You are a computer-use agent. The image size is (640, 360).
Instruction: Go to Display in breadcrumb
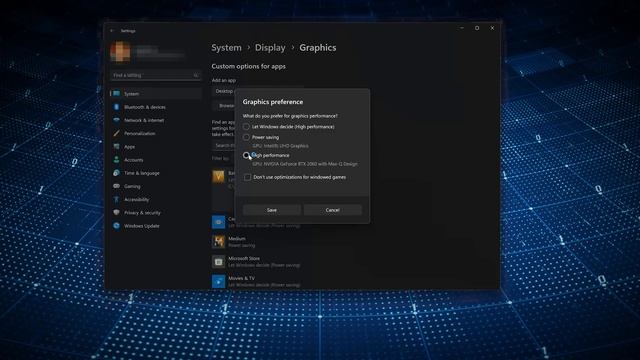270,48
